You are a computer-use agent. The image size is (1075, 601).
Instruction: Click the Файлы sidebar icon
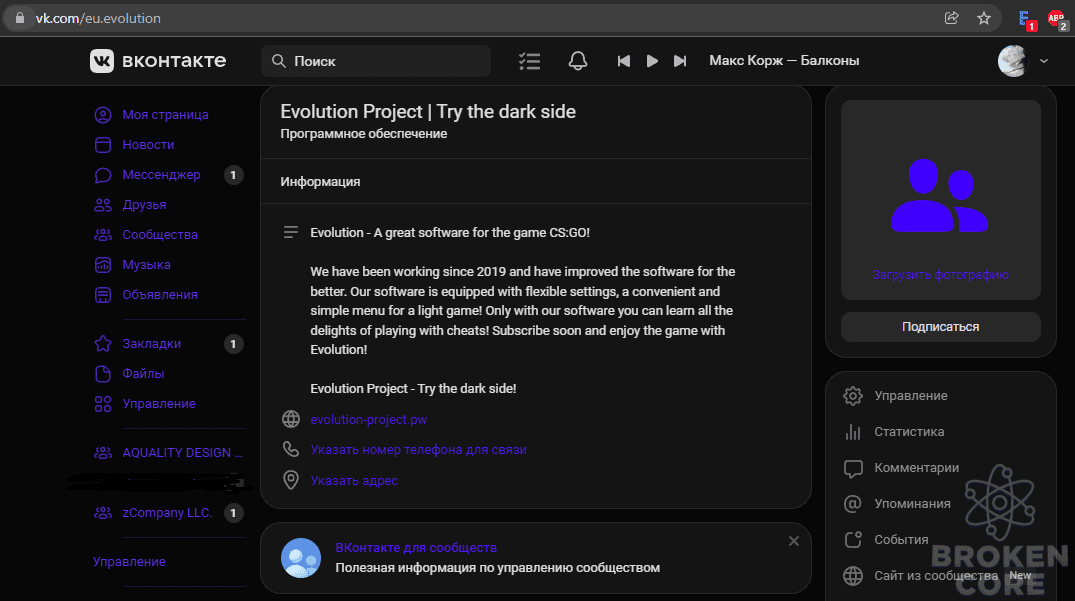[x=103, y=373]
